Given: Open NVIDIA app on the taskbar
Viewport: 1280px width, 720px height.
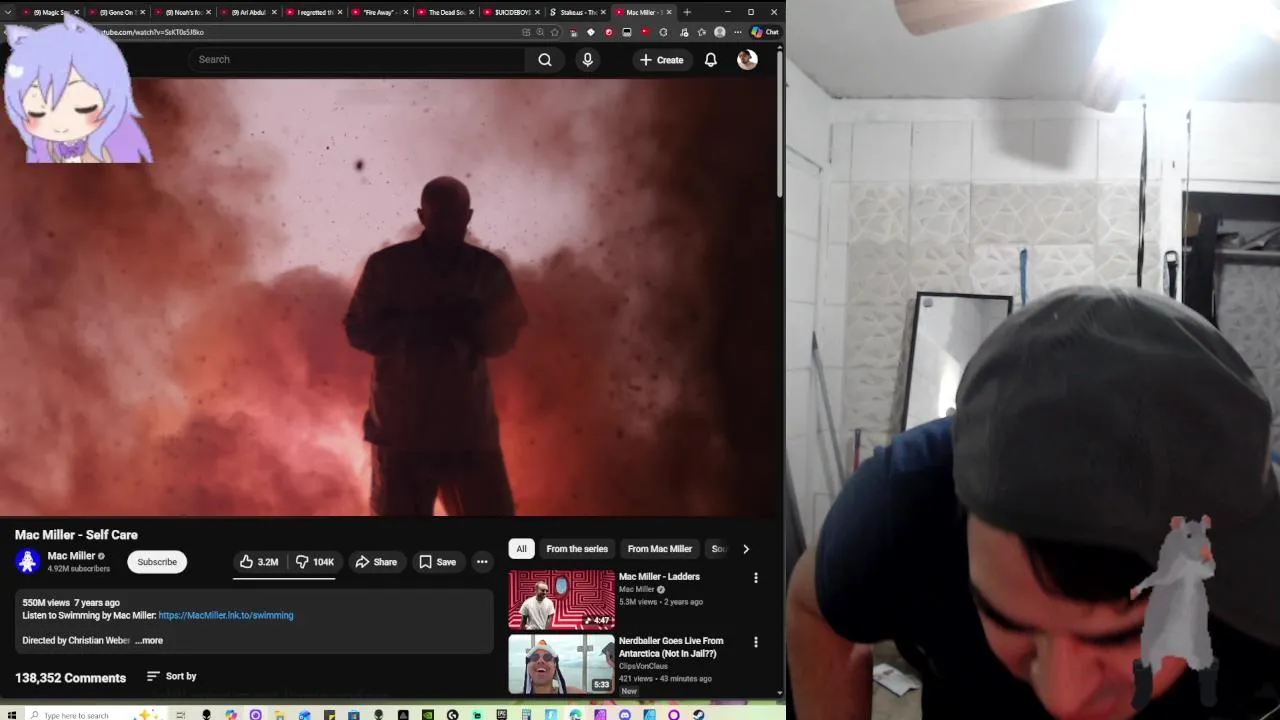Looking at the screenshot, I should [x=428, y=715].
